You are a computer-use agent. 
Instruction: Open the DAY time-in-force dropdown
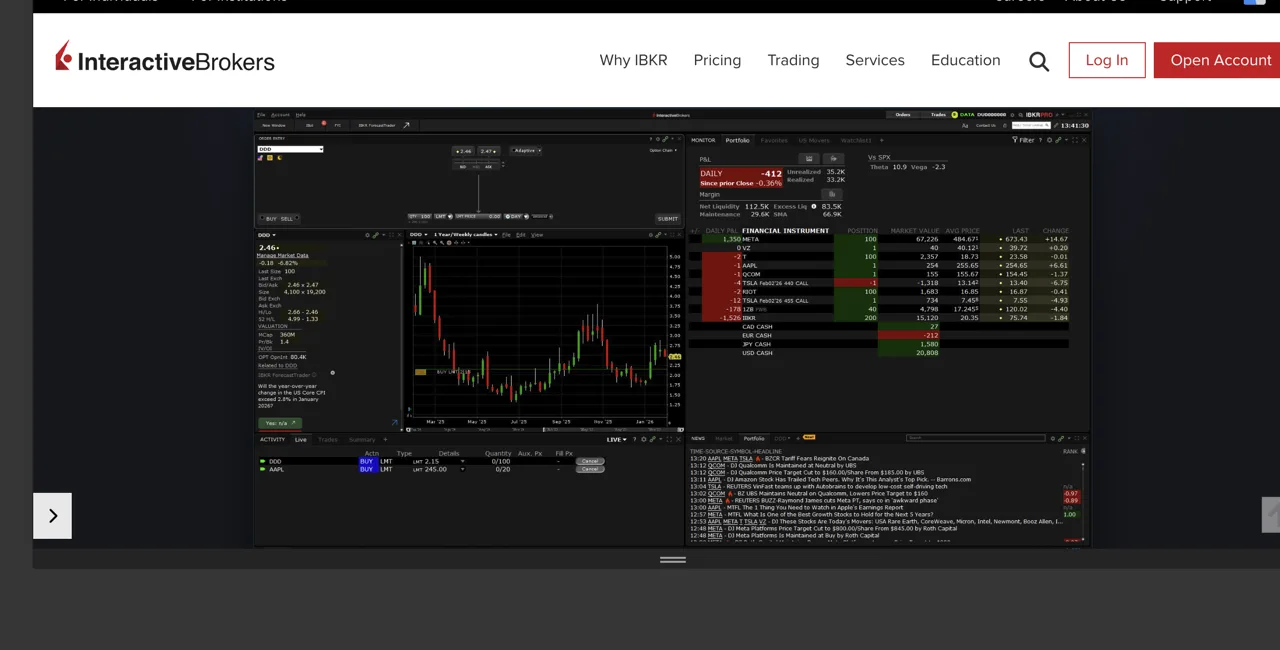pyautogui.click(x=515, y=216)
